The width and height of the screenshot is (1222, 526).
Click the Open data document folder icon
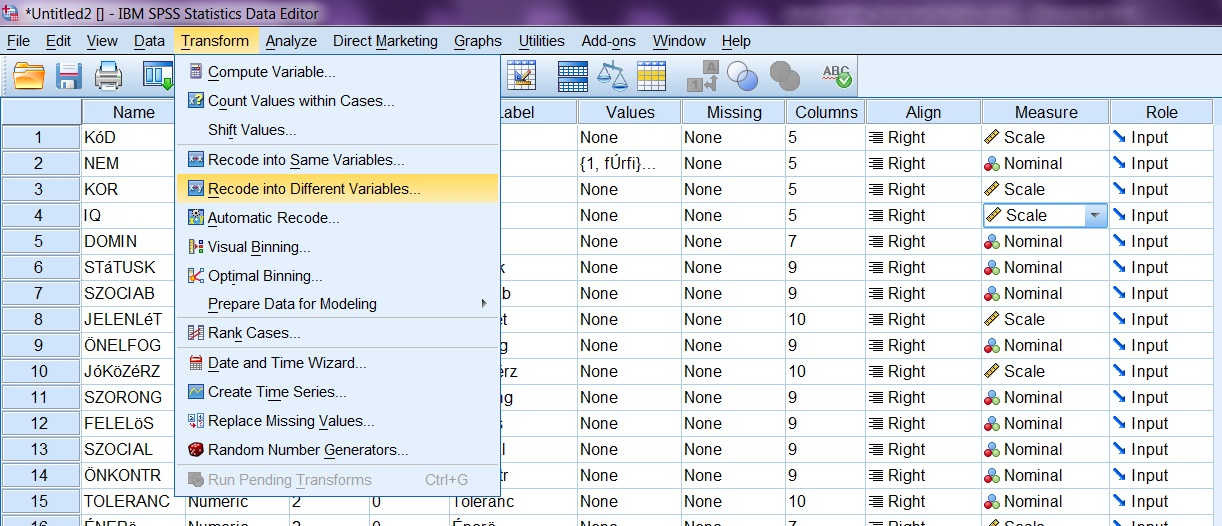coord(29,76)
